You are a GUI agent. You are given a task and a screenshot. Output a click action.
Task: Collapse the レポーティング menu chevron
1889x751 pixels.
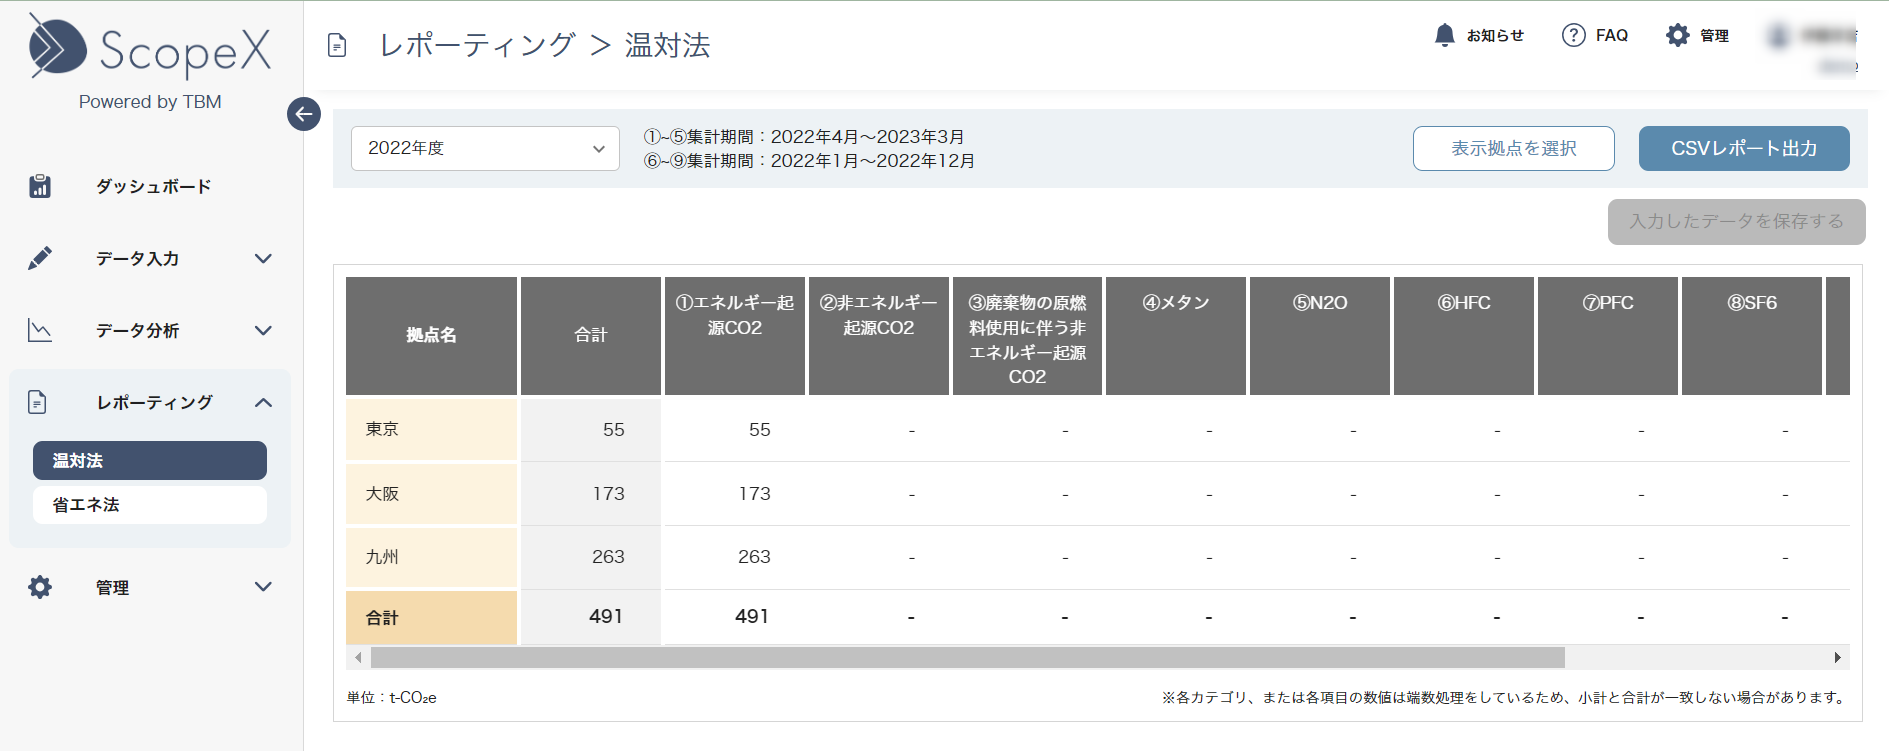click(x=263, y=402)
